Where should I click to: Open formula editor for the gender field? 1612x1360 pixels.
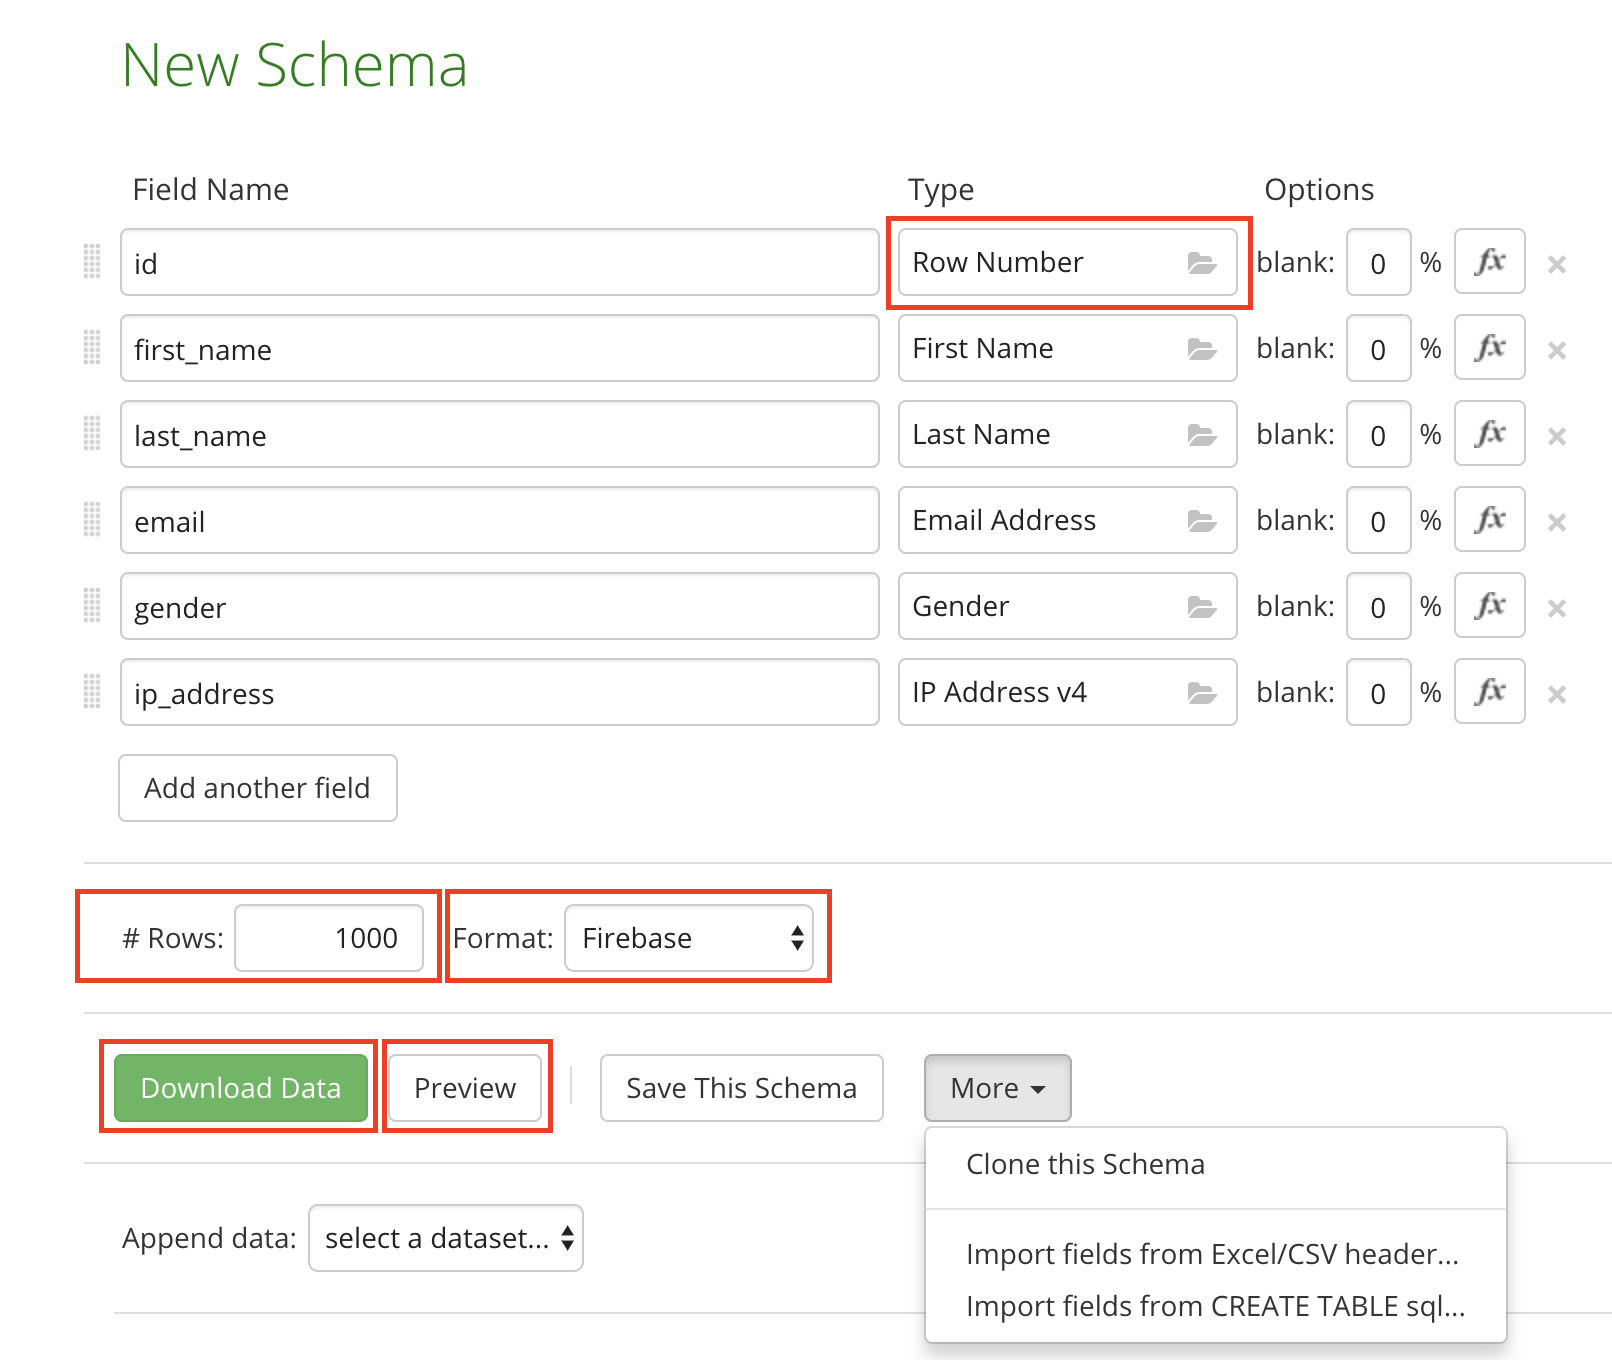tap(1489, 606)
